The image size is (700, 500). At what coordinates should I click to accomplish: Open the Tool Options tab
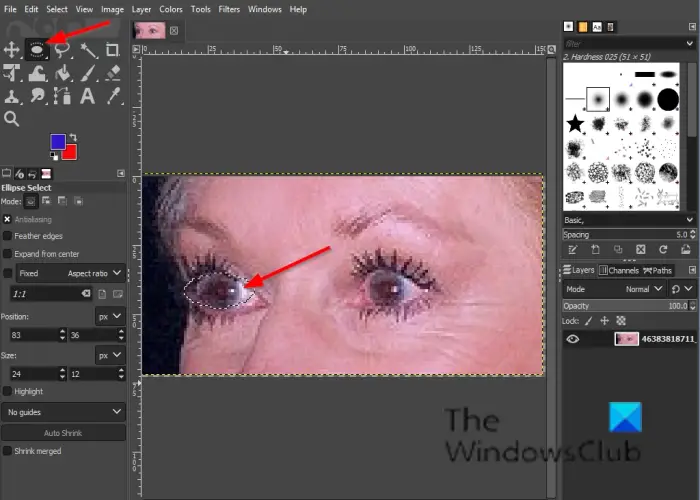pyautogui.click(x=6, y=174)
